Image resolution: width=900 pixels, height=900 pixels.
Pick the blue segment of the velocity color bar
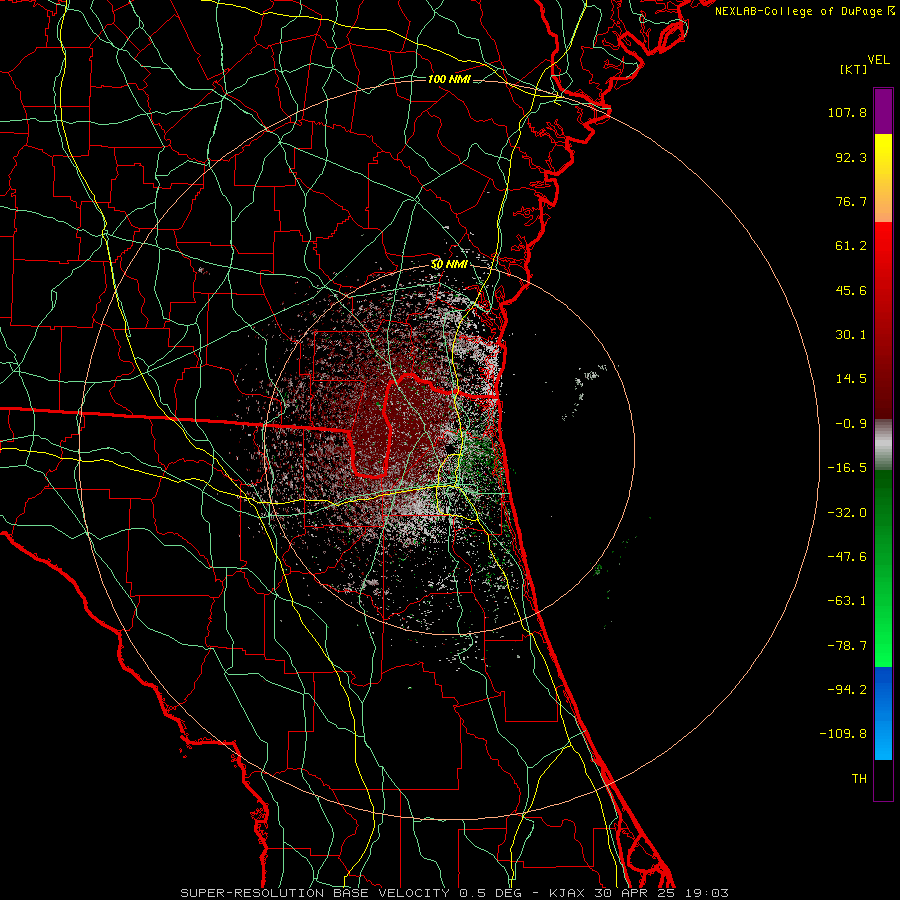[883, 713]
